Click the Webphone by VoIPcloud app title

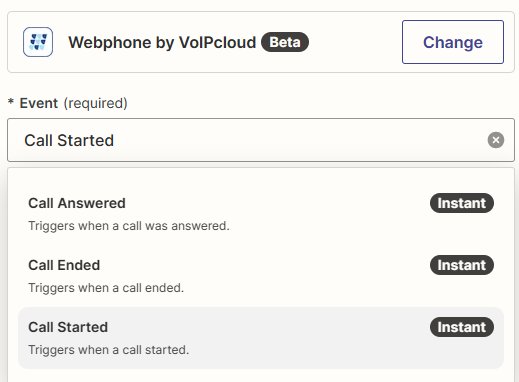pyautogui.click(x=162, y=42)
